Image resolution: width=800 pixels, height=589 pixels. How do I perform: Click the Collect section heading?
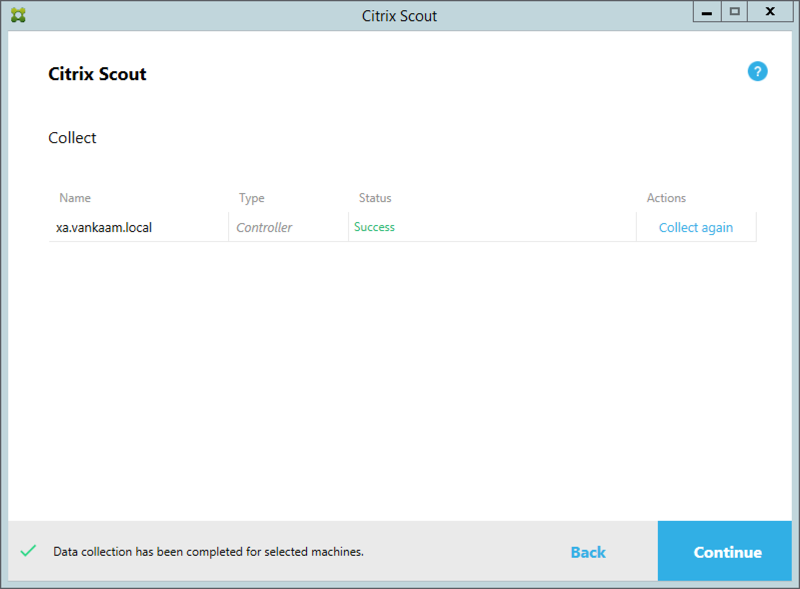[x=72, y=138]
